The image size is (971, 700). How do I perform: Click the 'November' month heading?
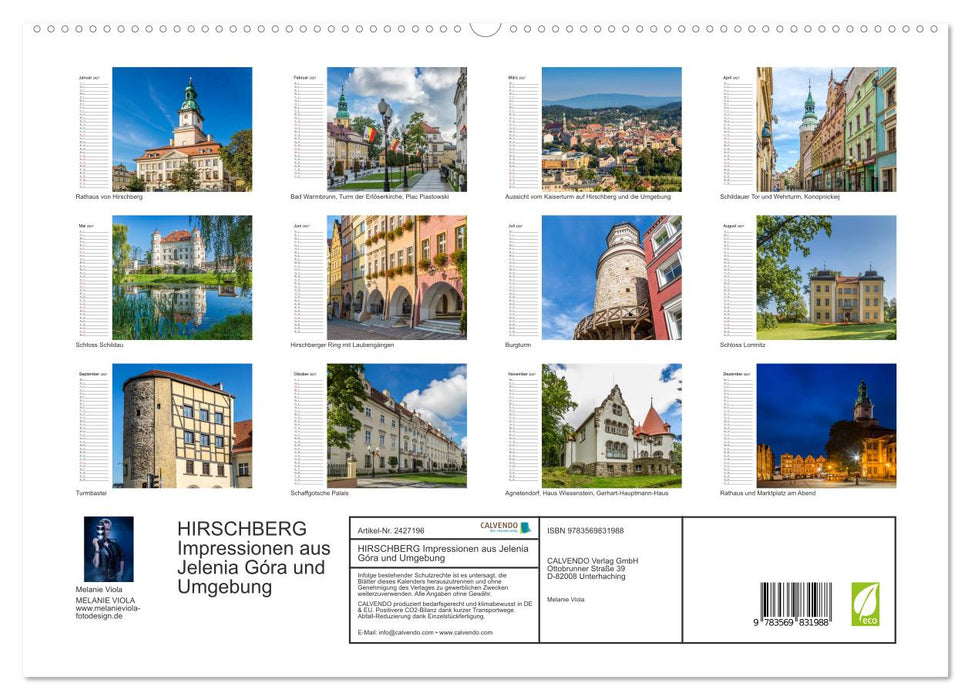521,374
